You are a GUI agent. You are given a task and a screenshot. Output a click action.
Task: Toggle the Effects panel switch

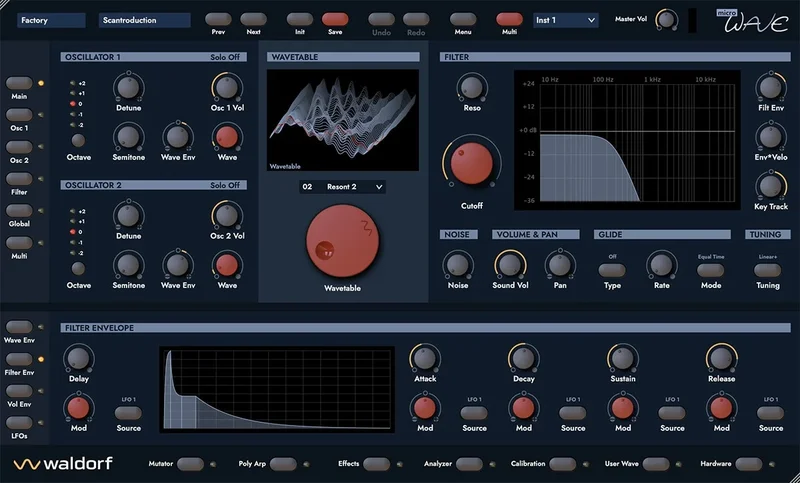pos(377,464)
